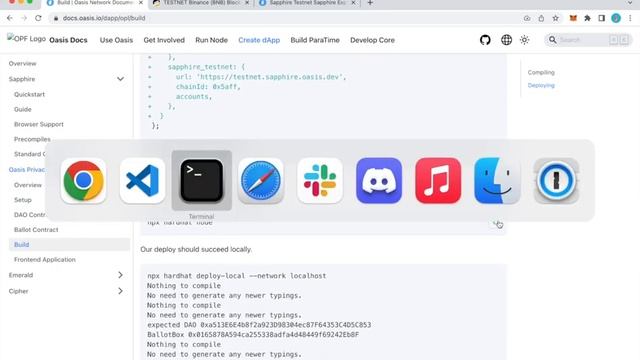Viewport: 640px width, 360px height.
Task: Open Chrome three-dot menu
Action: 630,18
